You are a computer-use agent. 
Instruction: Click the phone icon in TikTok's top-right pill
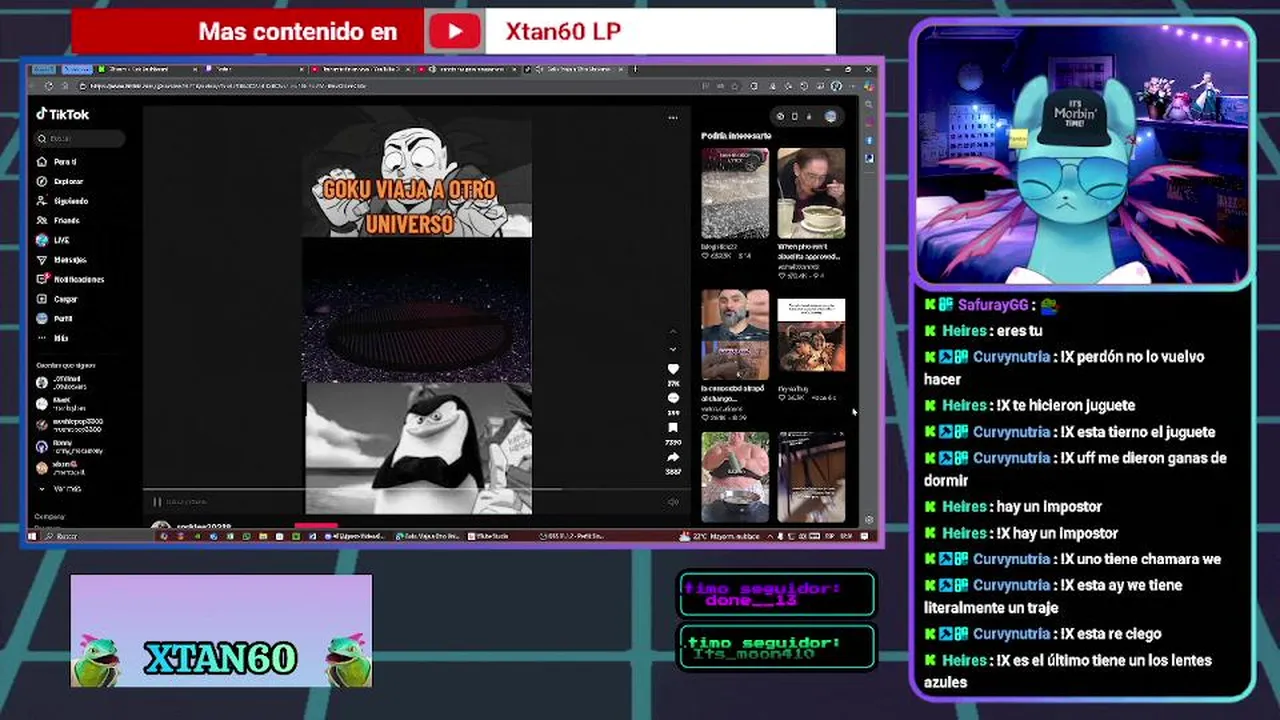pos(795,116)
